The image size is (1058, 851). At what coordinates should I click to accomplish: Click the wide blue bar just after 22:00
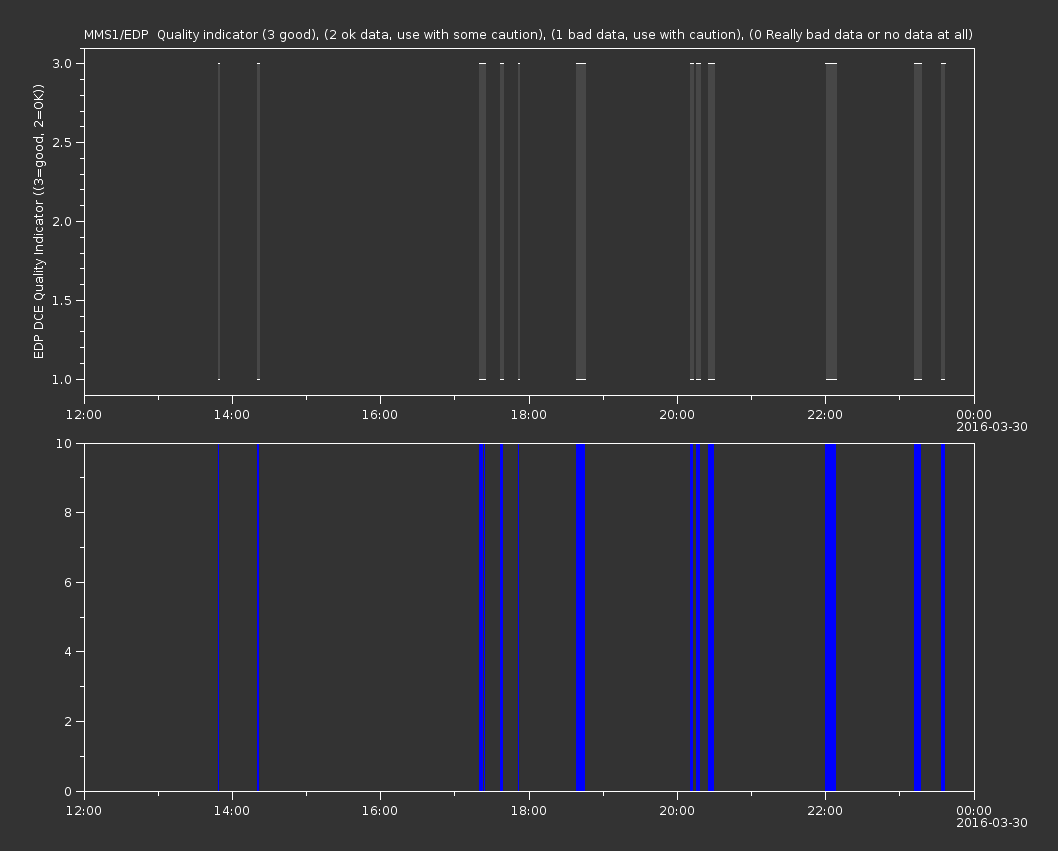coord(831,617)
